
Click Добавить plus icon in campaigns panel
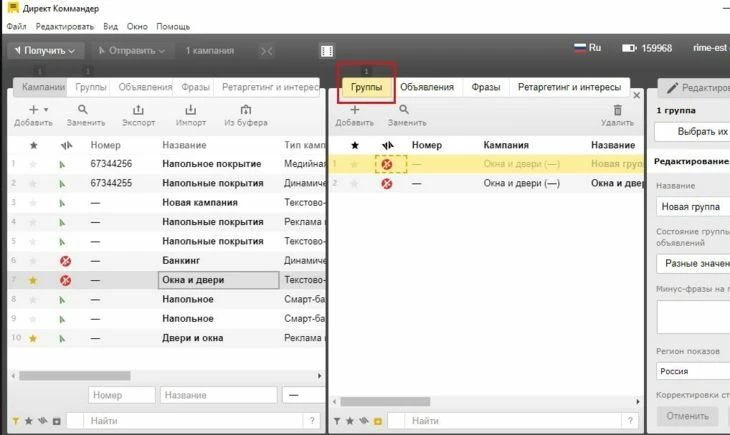tap(33, 110)
